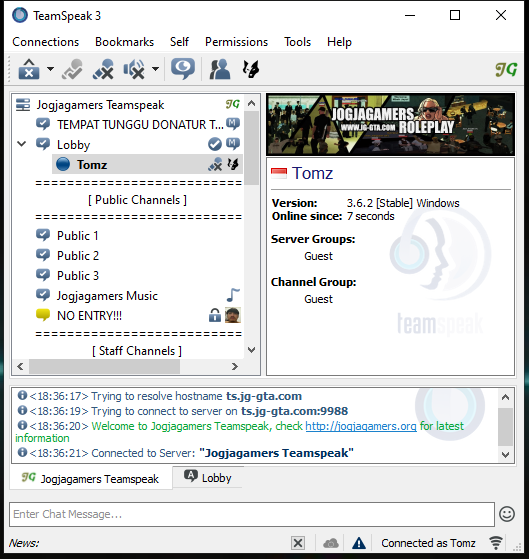The width and height of the screenshot is (529, 559).
Task: Click the warning triangle status icon
Action: tap(359, 543)
